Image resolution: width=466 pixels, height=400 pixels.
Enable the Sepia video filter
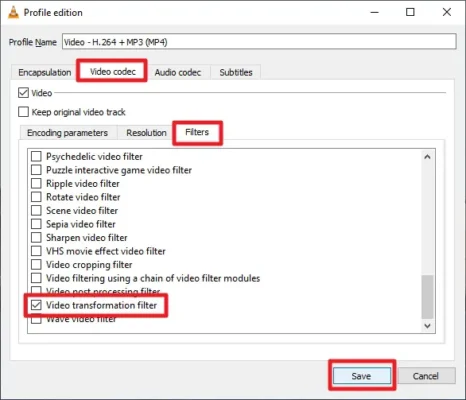[36, 224]
